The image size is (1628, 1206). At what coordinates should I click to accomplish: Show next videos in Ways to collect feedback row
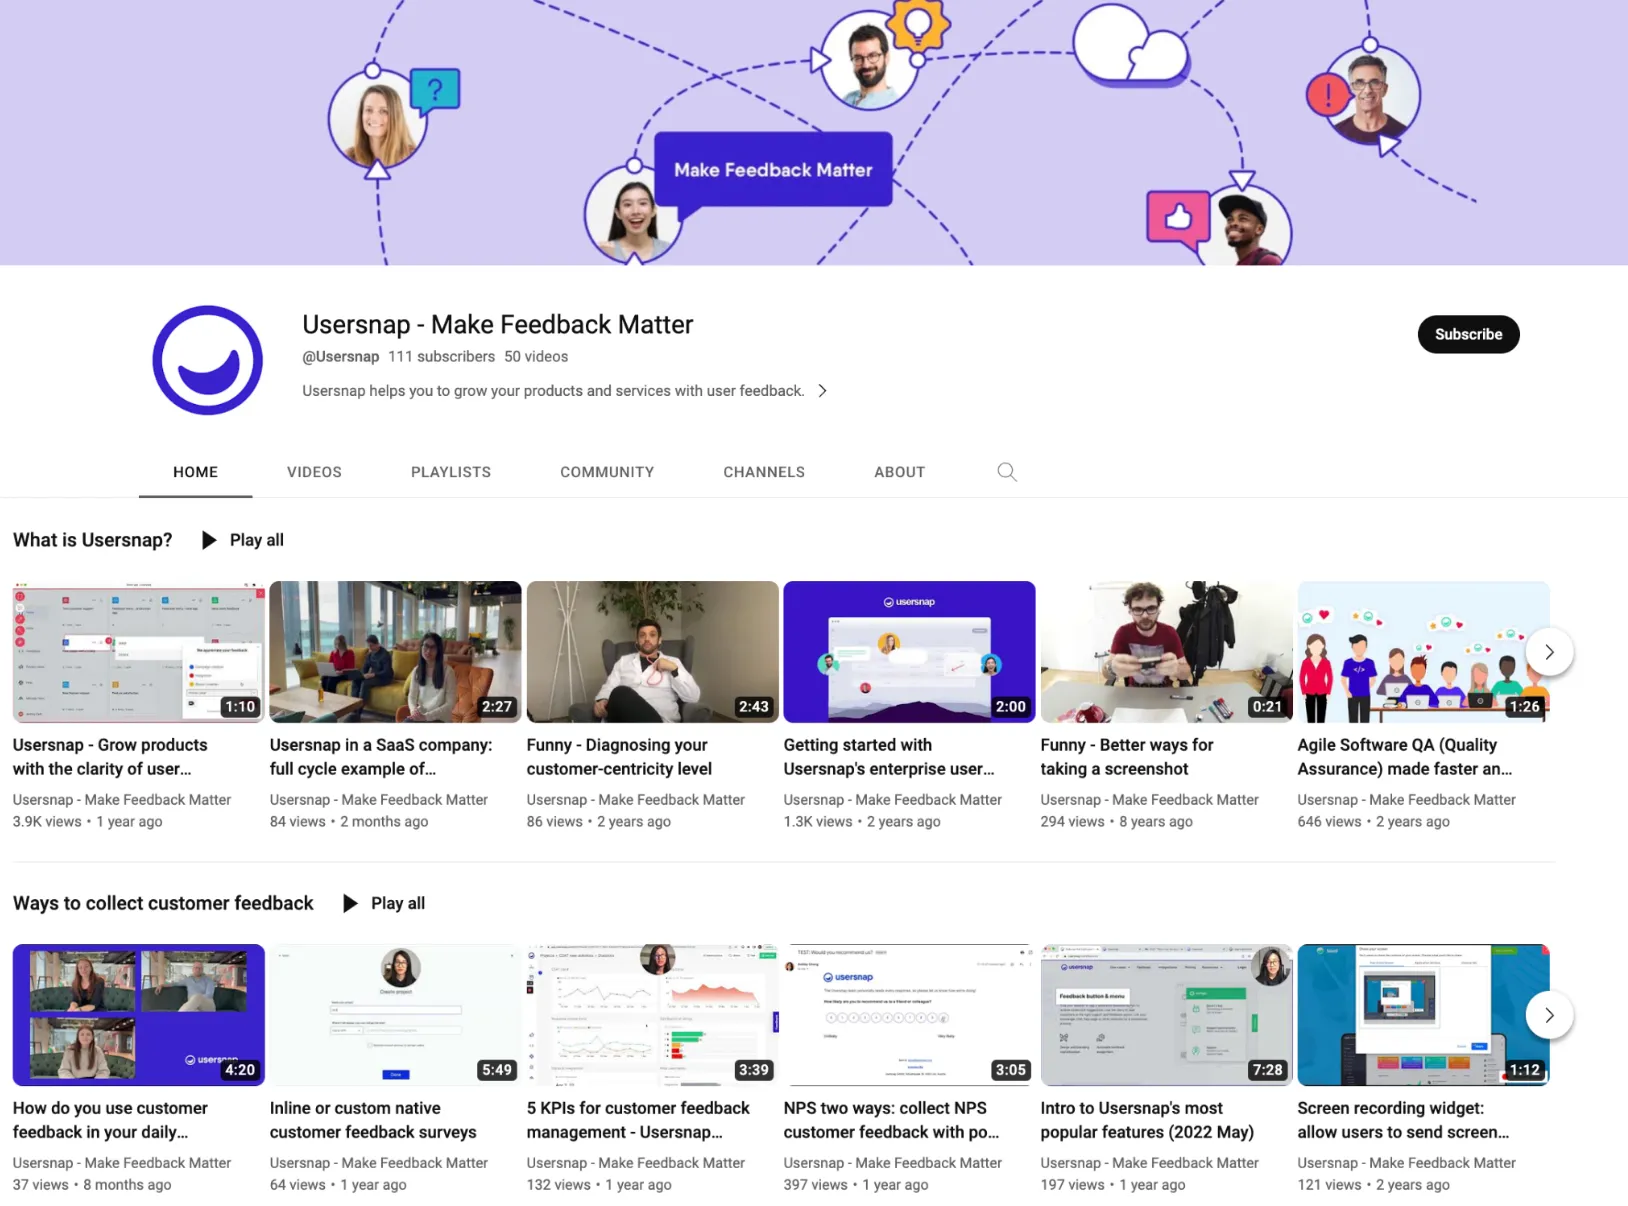1549,1015
